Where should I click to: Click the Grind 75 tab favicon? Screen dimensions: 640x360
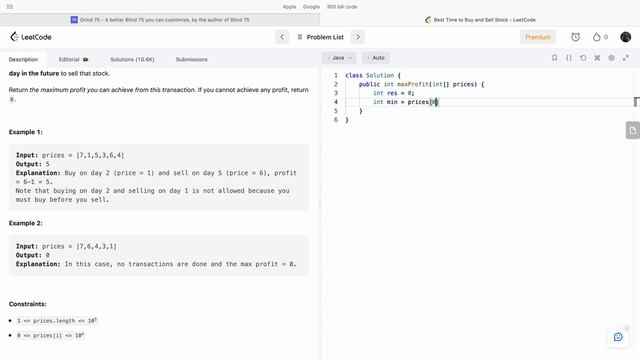point(74,20)
